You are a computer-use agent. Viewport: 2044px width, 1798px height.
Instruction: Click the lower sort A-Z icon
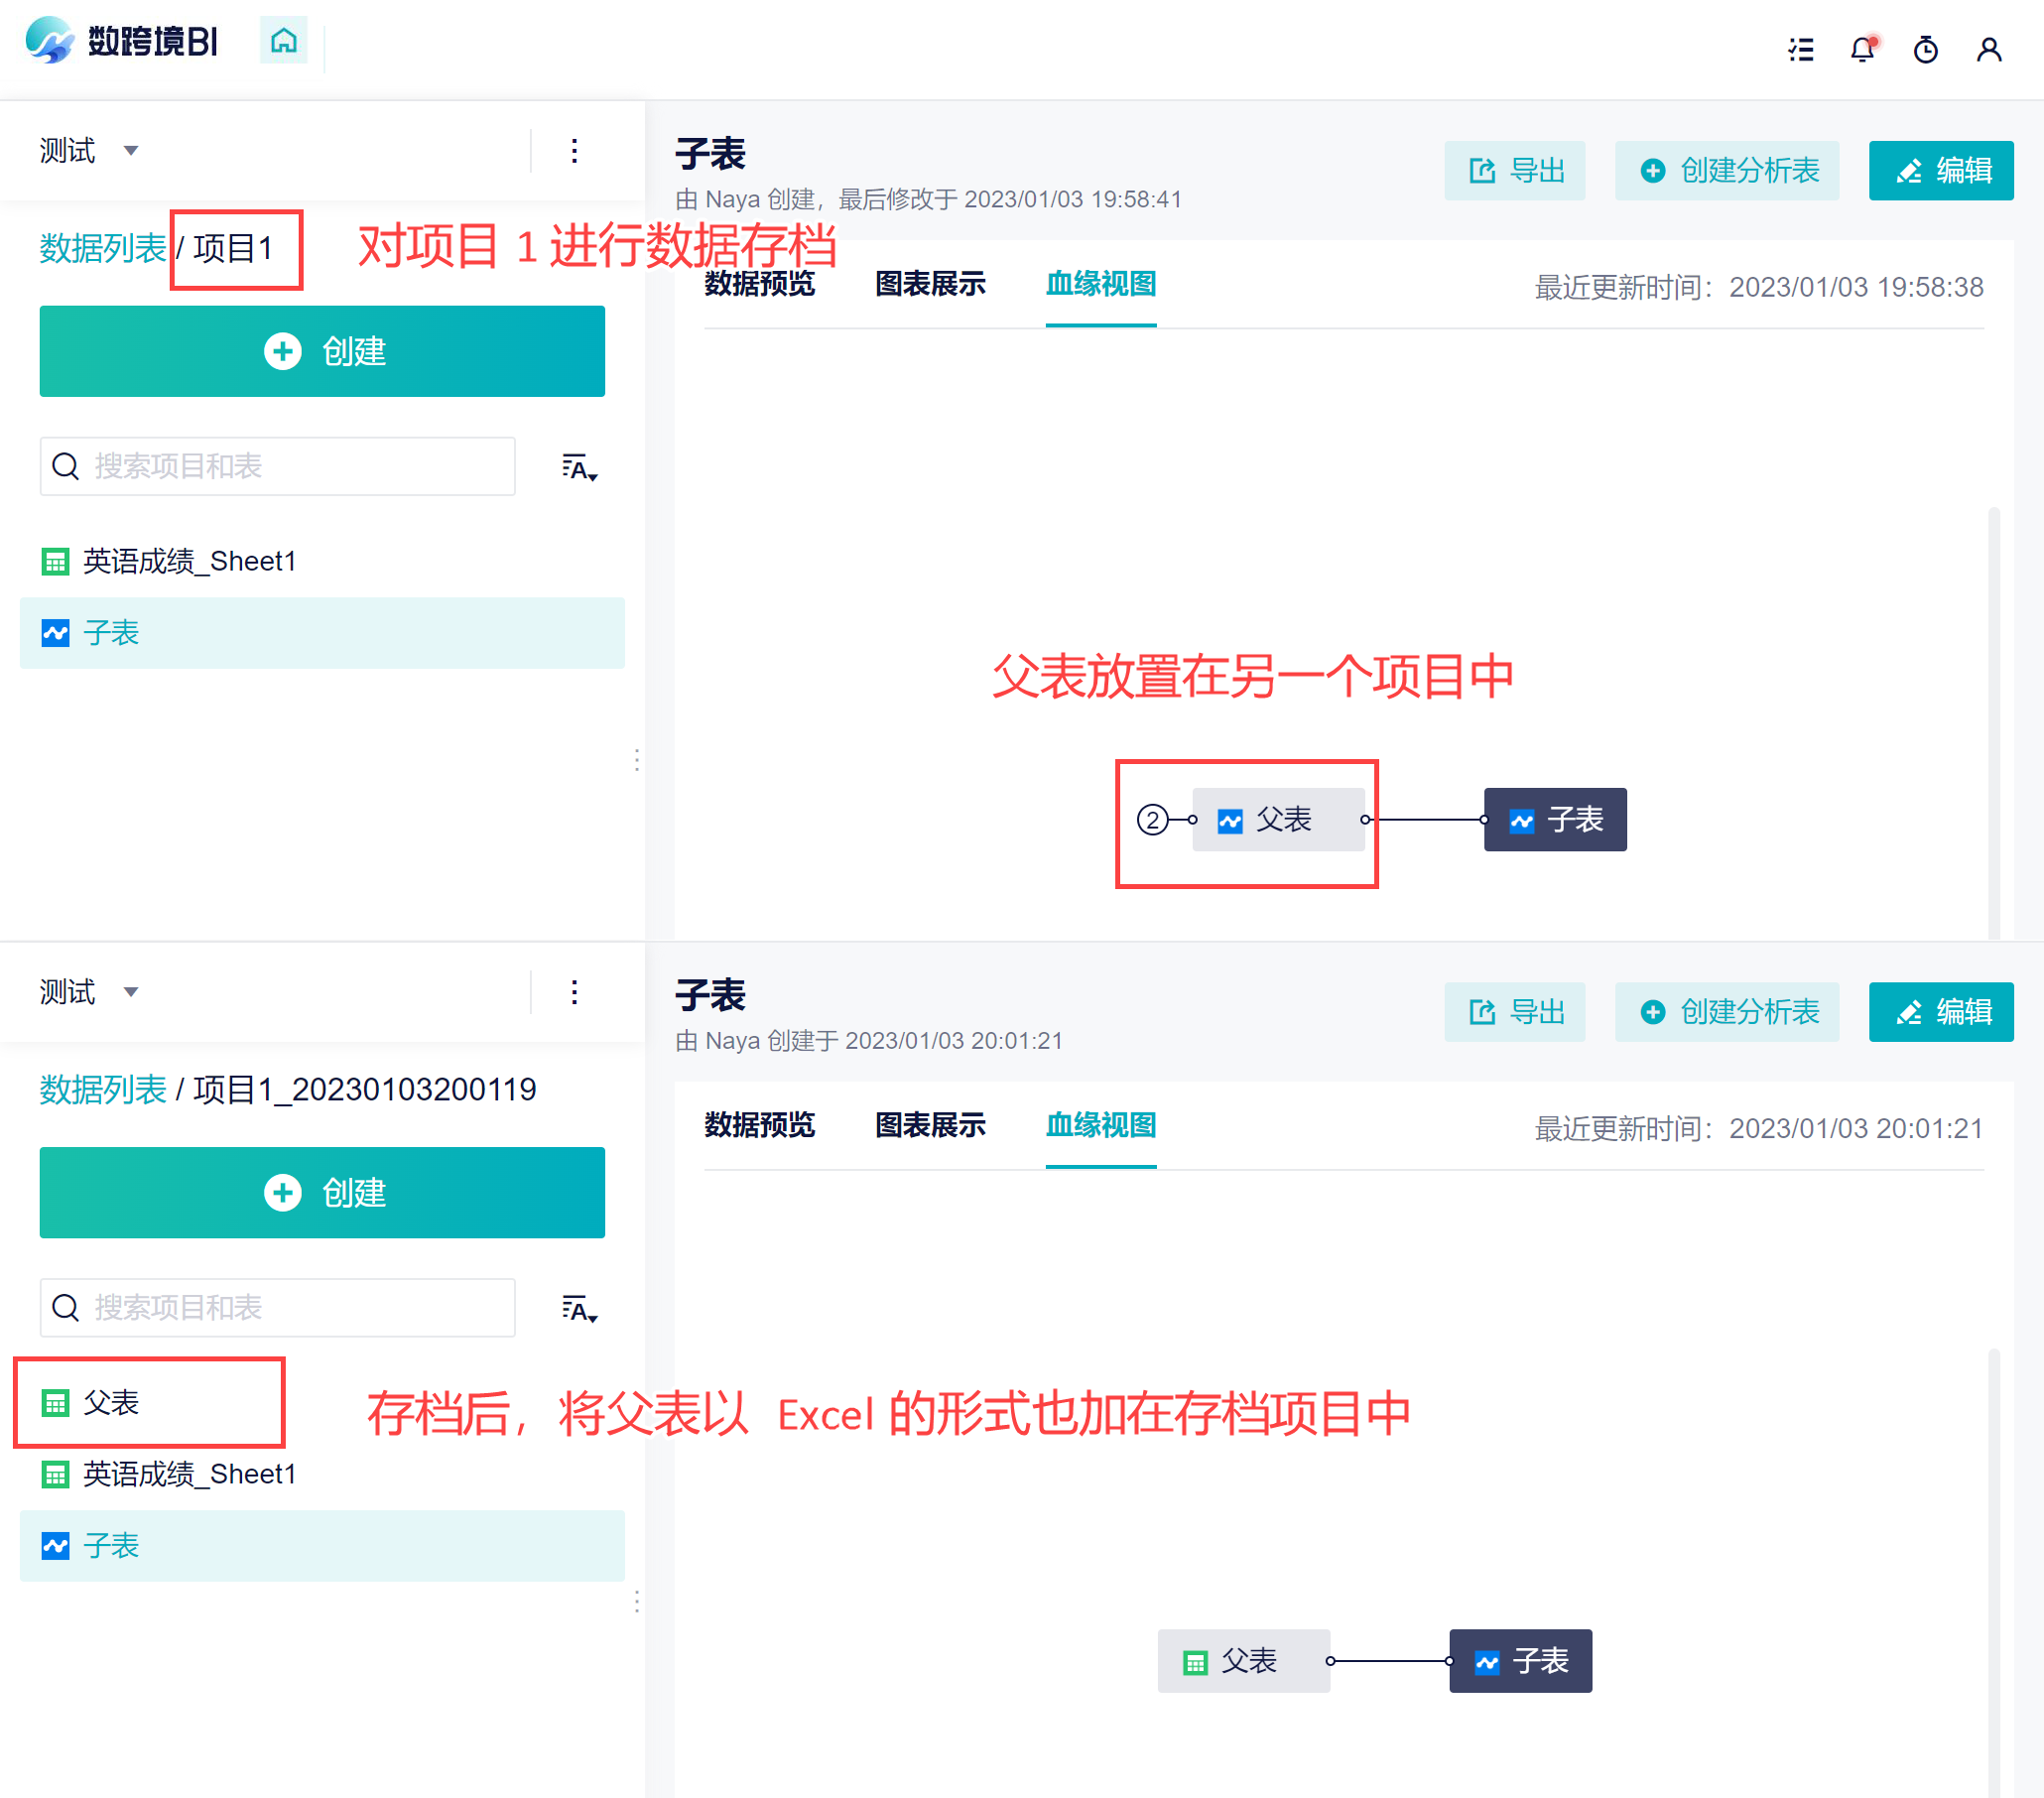pos(579,1308)
